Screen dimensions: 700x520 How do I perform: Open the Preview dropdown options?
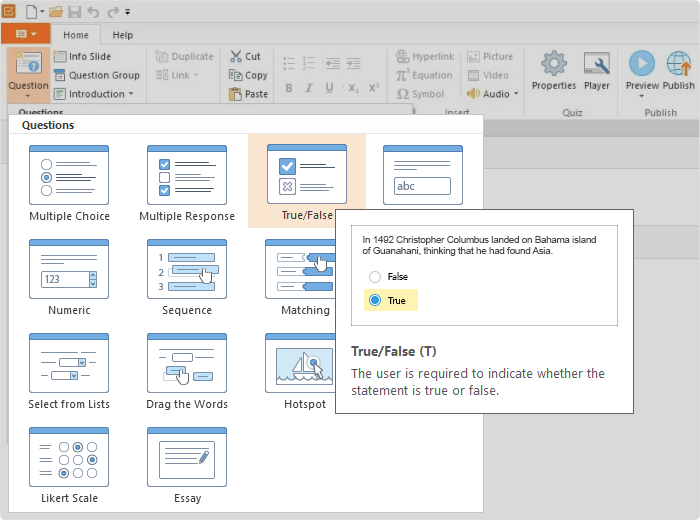642,96
